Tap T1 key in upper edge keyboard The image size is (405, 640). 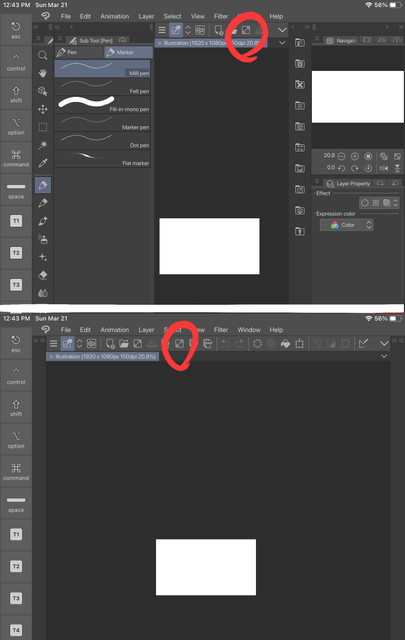click(x=16, y=221)
